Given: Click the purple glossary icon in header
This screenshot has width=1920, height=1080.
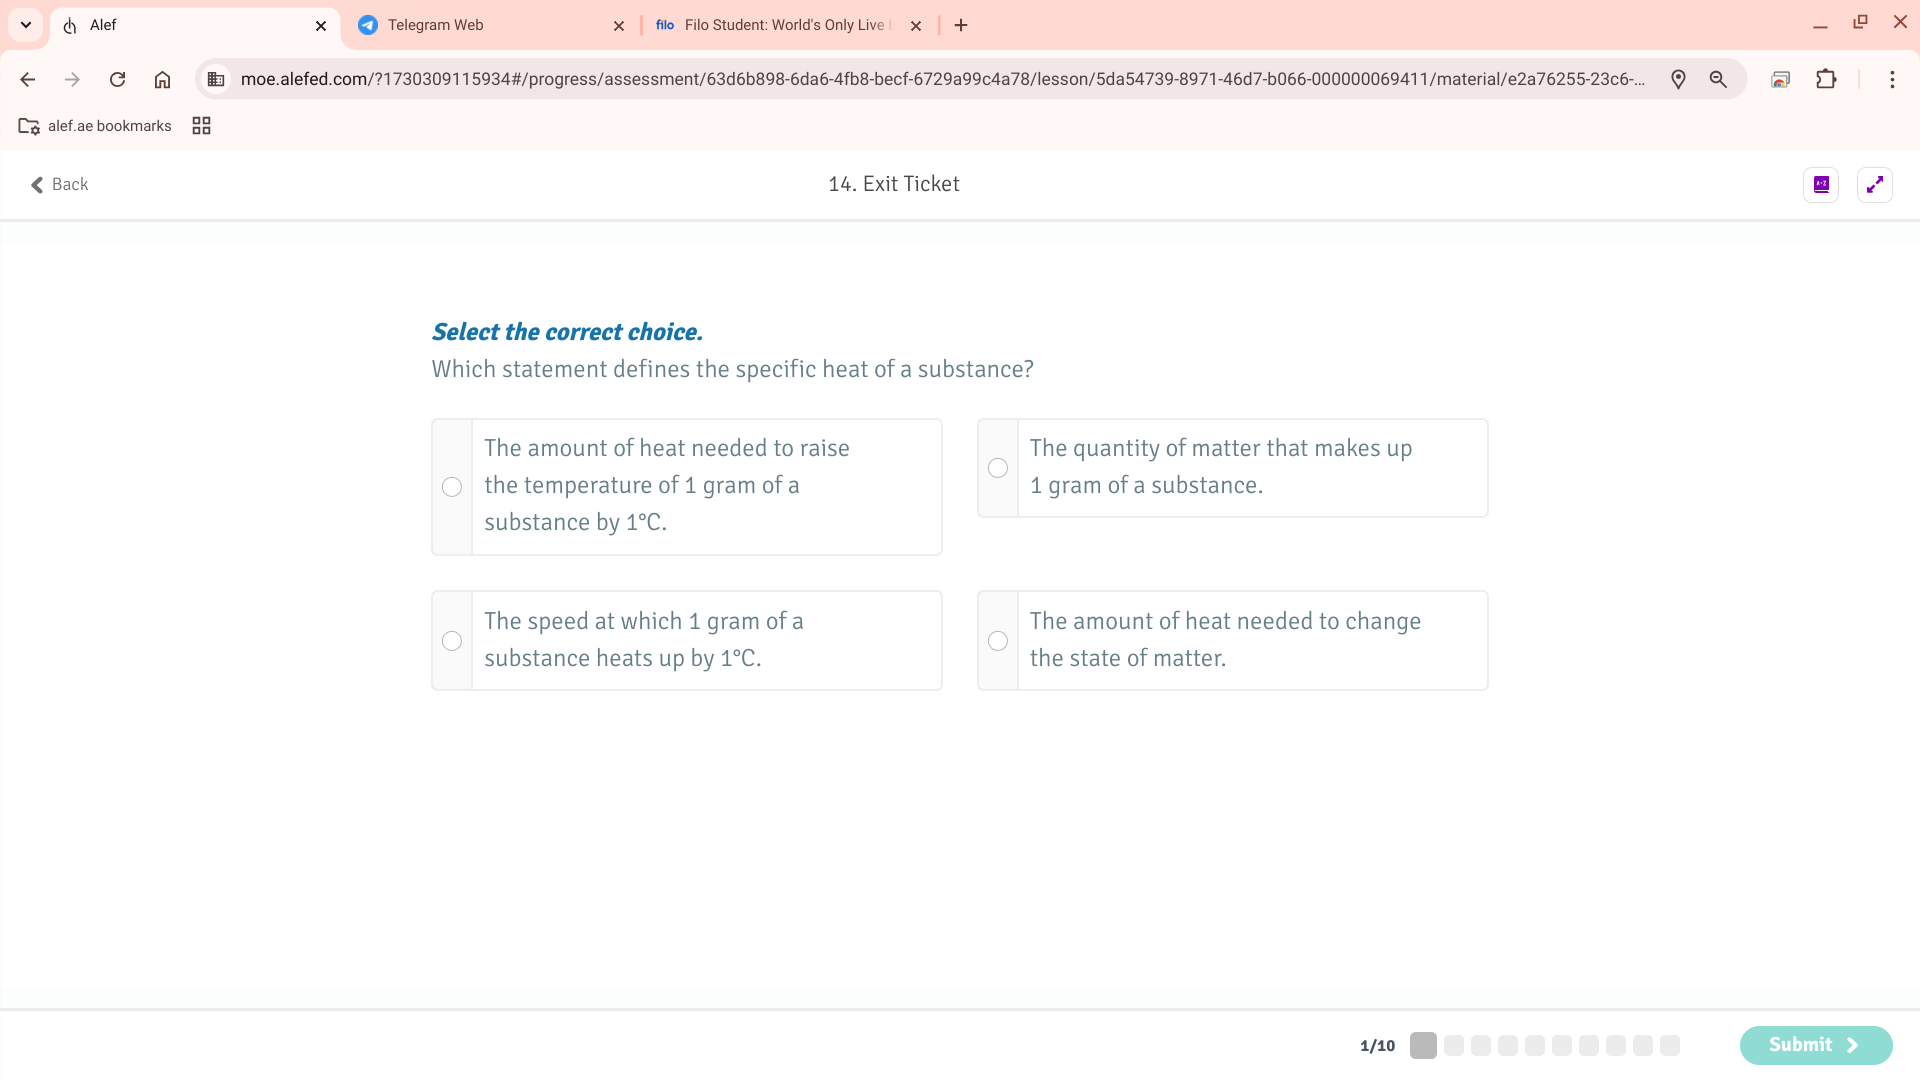Looking at the screenshot, I should pos(1821,184).
